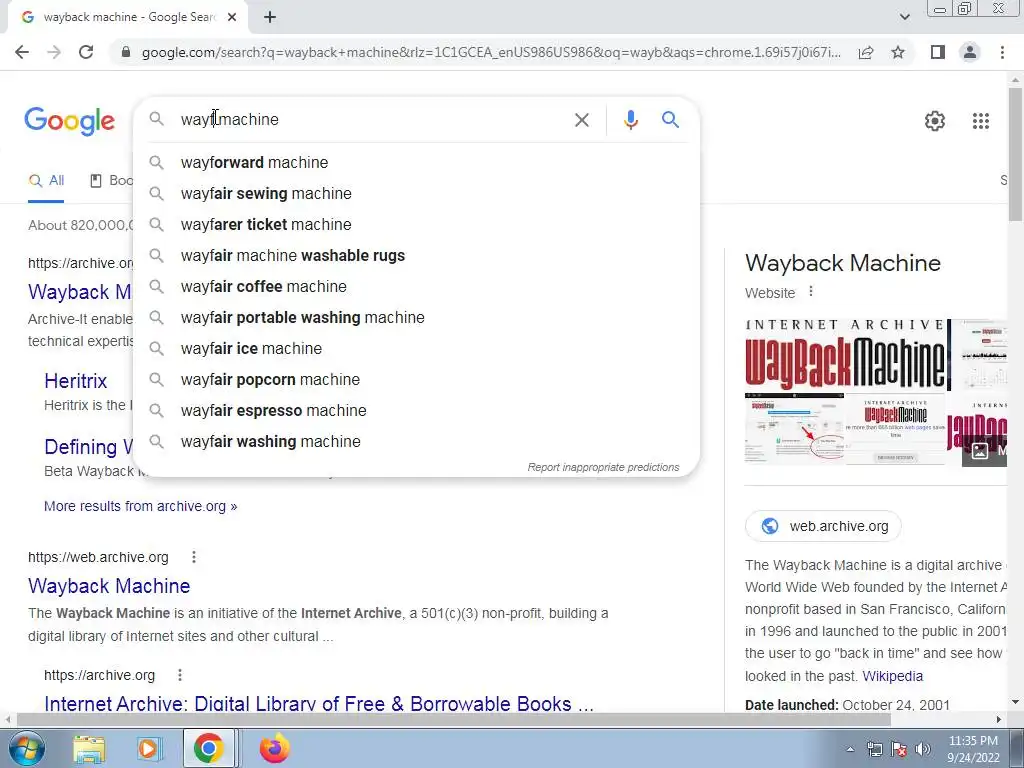Select suggestion wayfarer ticket machine

pyautogui.click(x=416, y=225)
